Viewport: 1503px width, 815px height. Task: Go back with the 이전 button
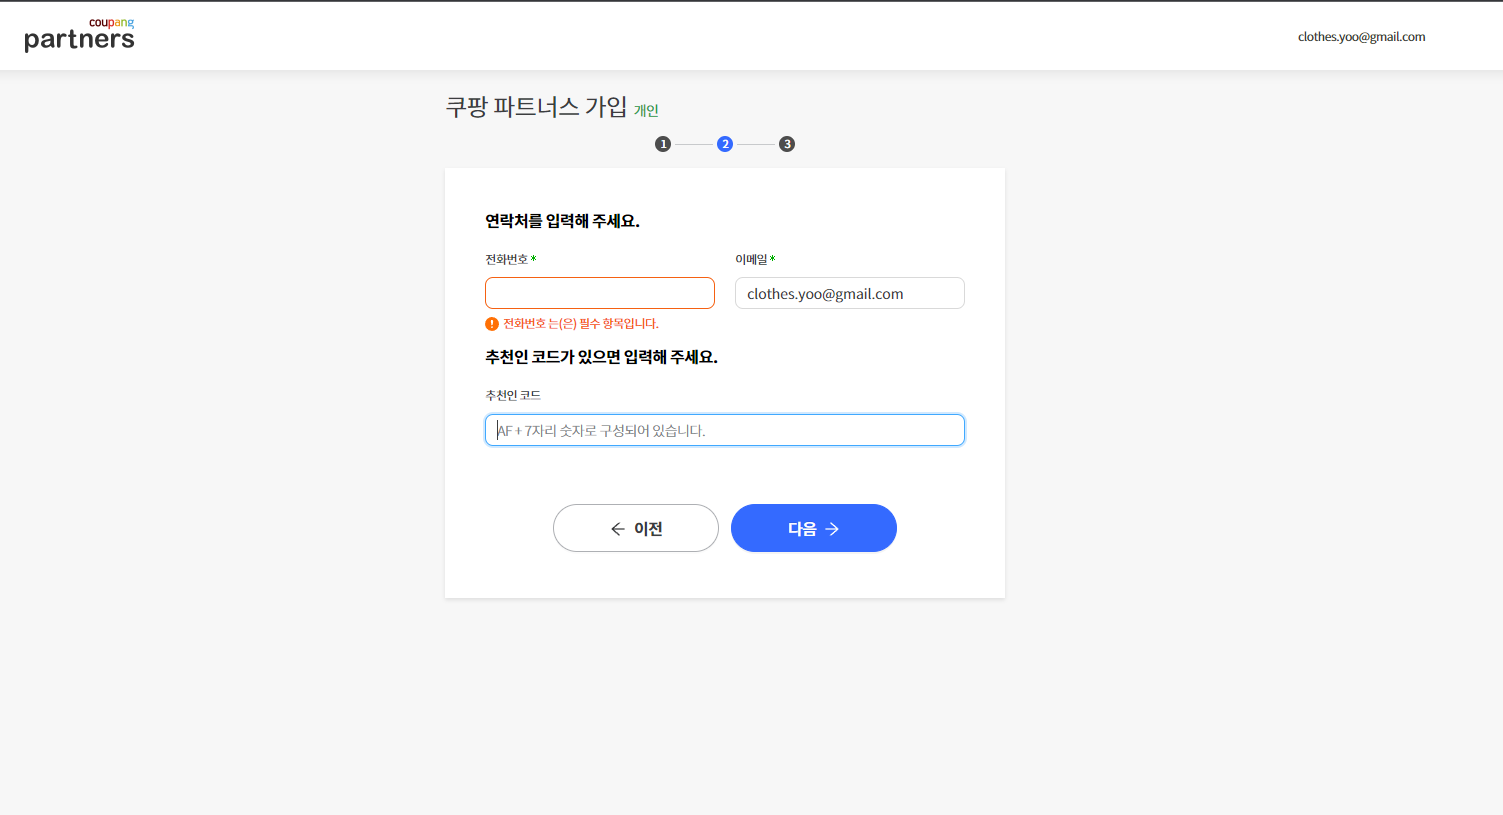[636, 528]
